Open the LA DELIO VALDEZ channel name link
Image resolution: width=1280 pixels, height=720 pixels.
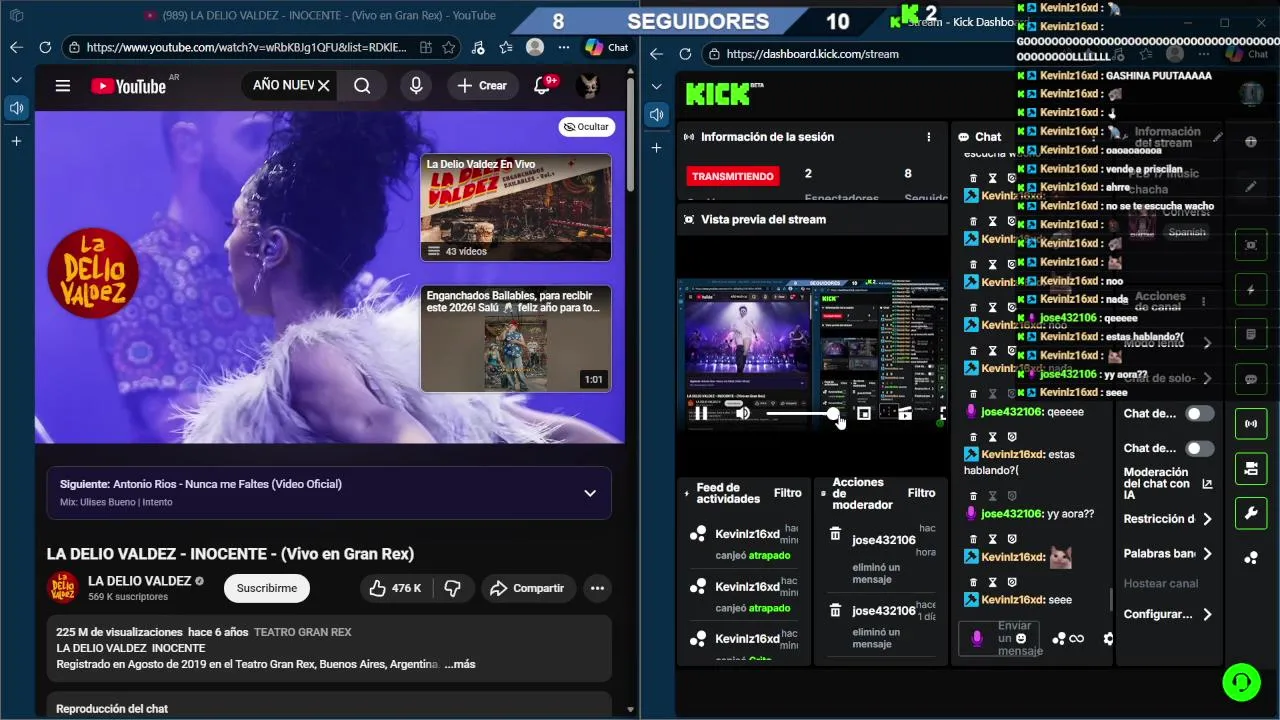point(139,581)
